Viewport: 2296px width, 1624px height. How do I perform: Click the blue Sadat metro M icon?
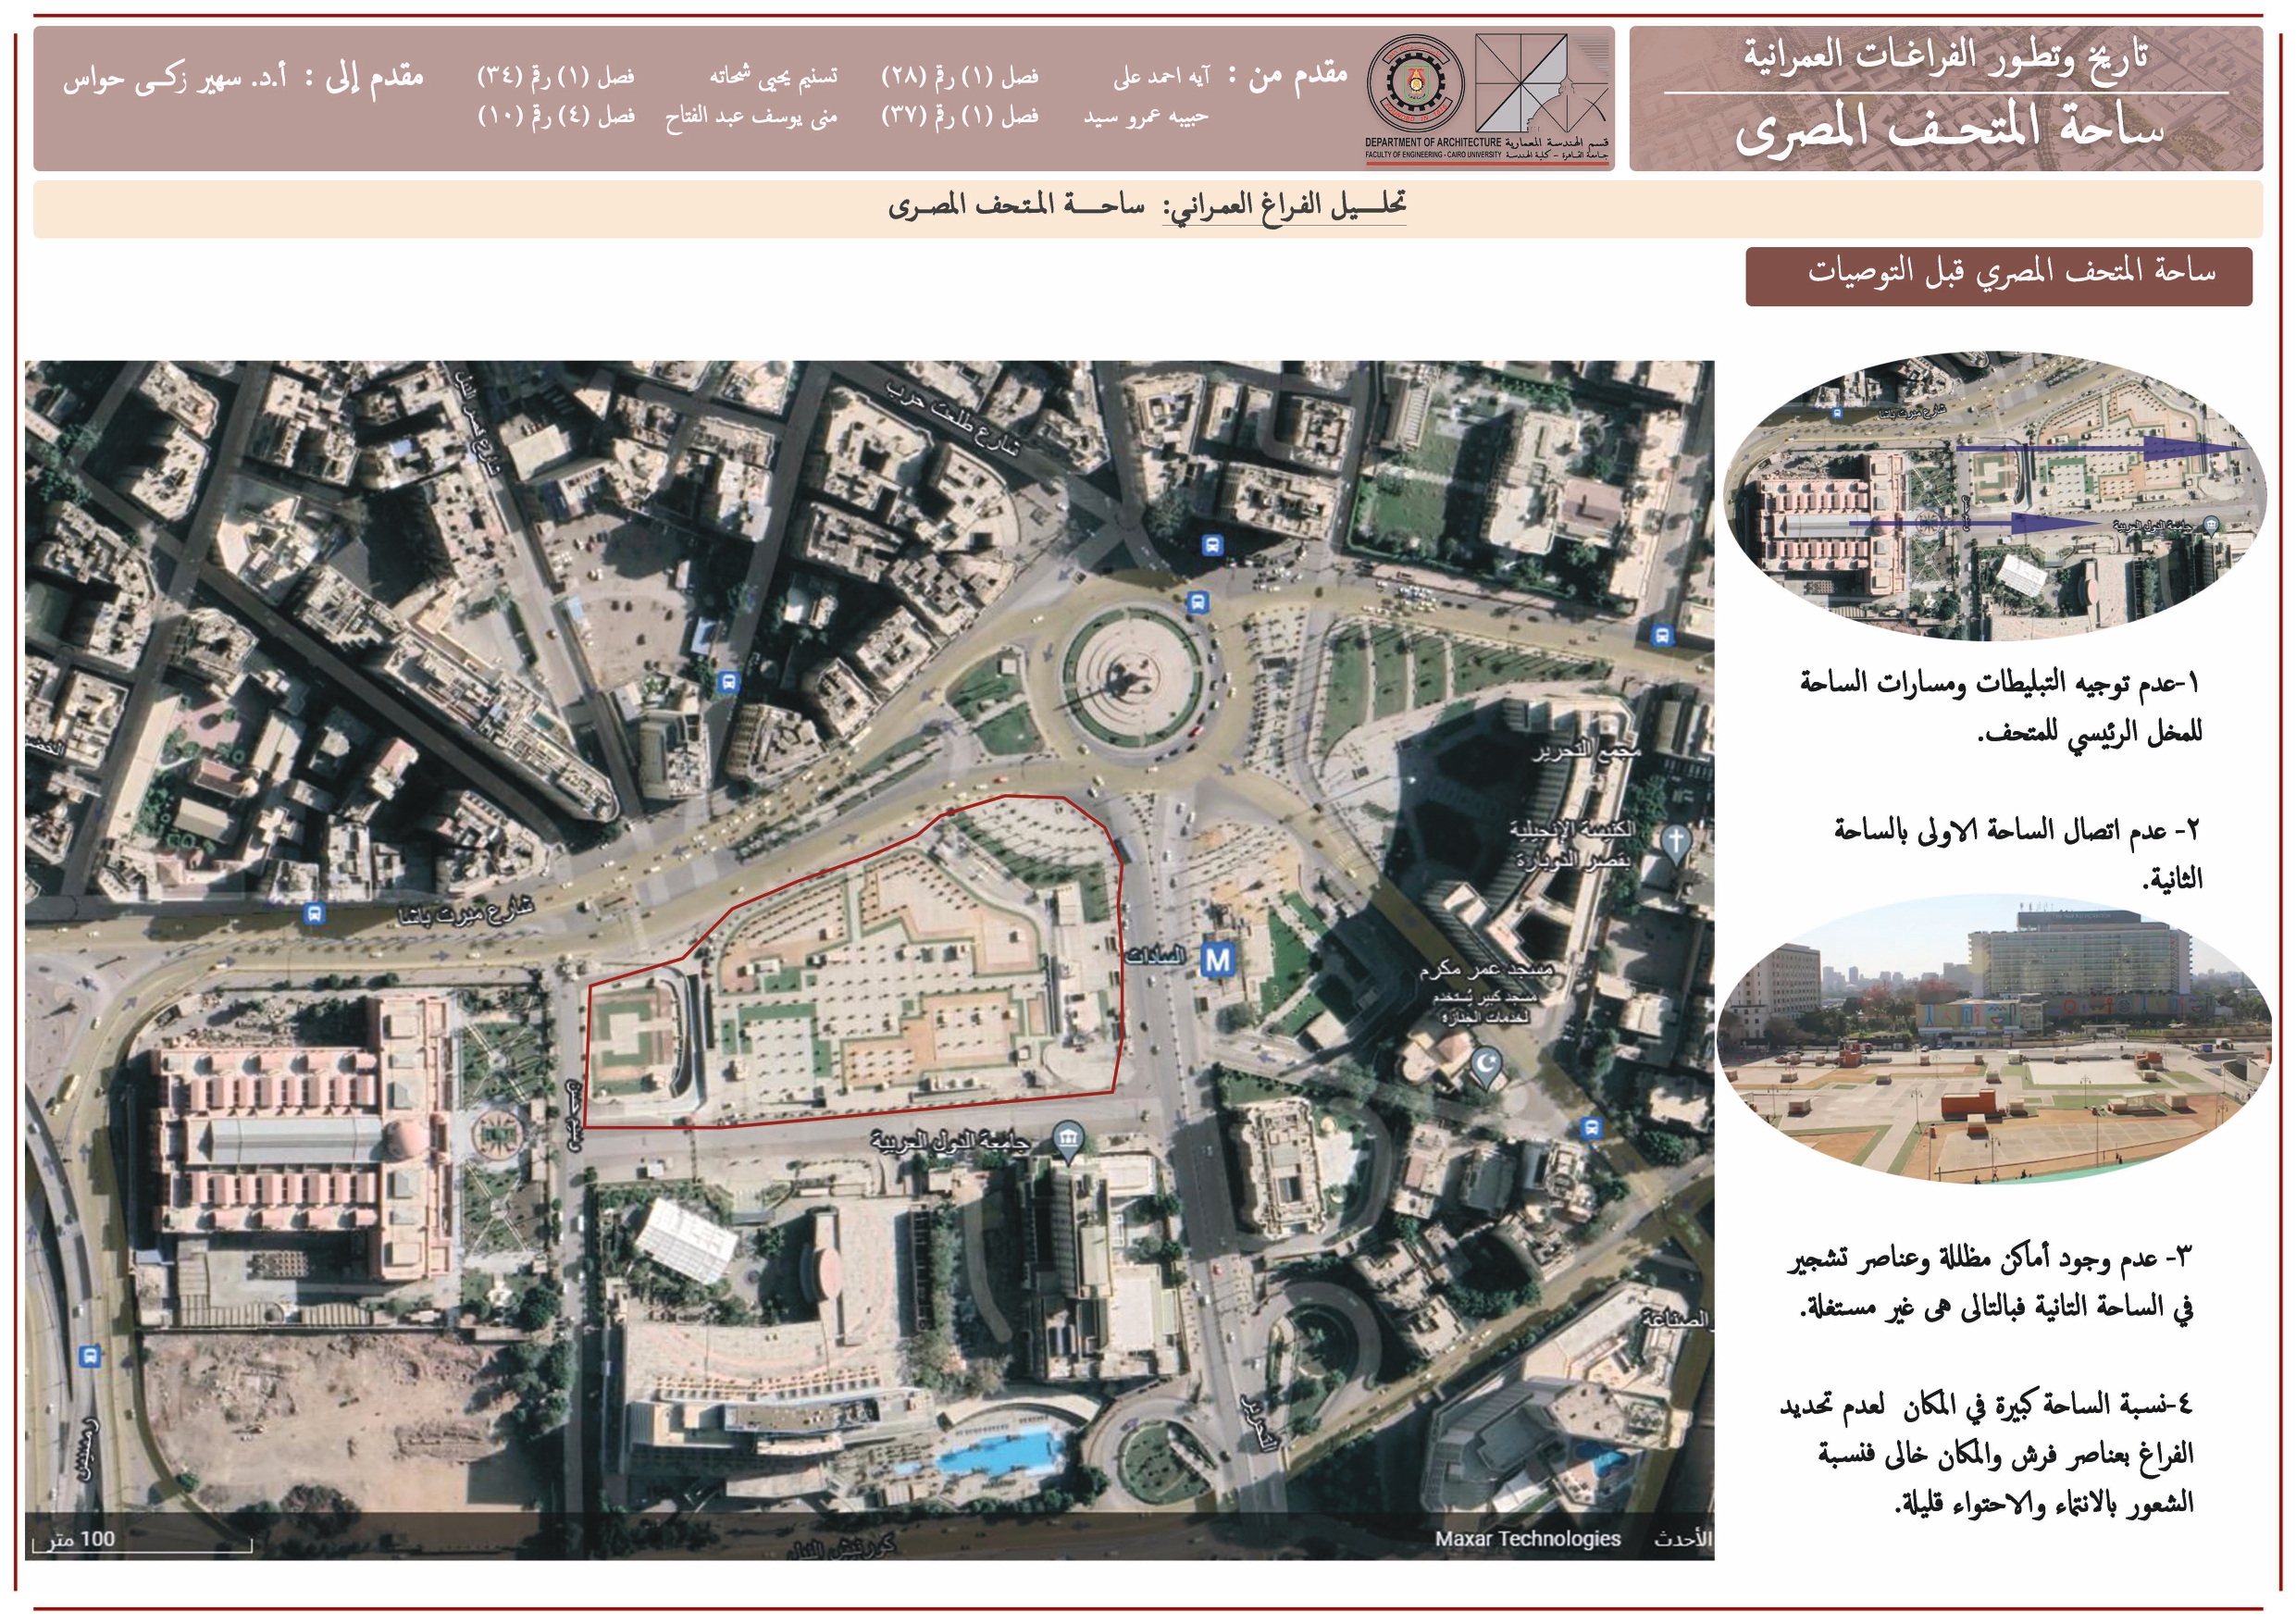pos(1217,961)
